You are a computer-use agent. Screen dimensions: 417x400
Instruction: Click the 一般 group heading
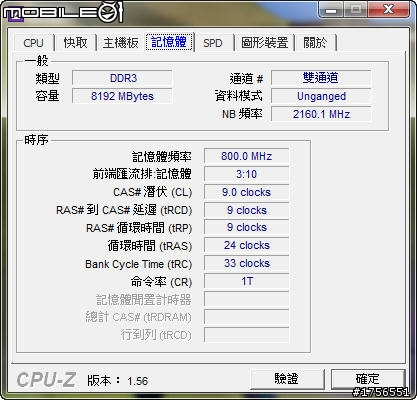click(37, 61)
